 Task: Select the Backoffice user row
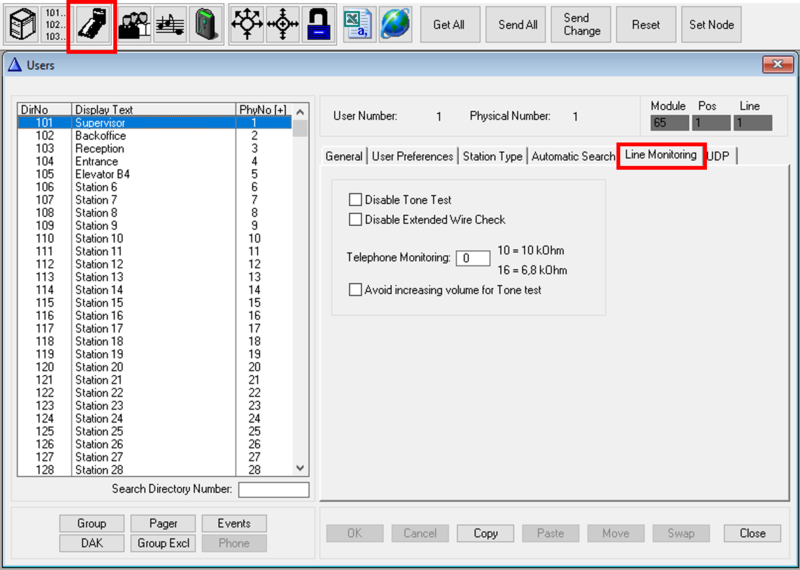tap(155, 136)
